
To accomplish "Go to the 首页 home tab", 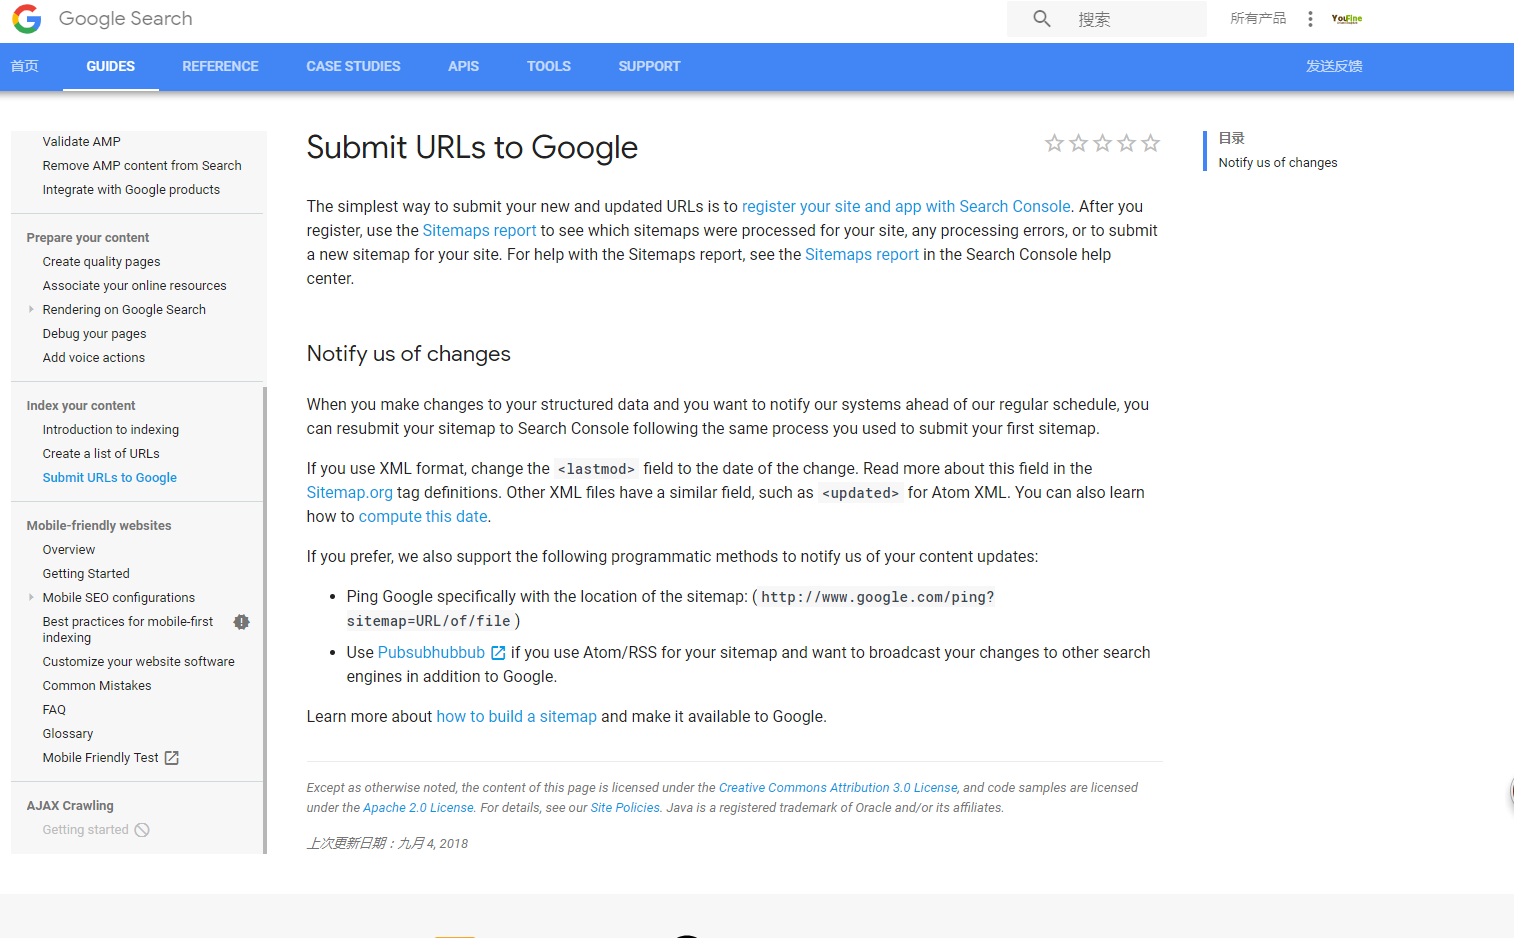I will [25, 66].
